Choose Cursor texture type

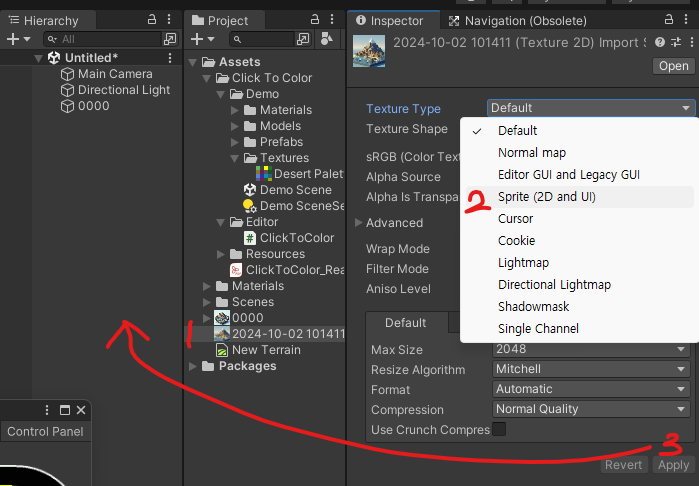pyautogui.click(x=580, y=218)
